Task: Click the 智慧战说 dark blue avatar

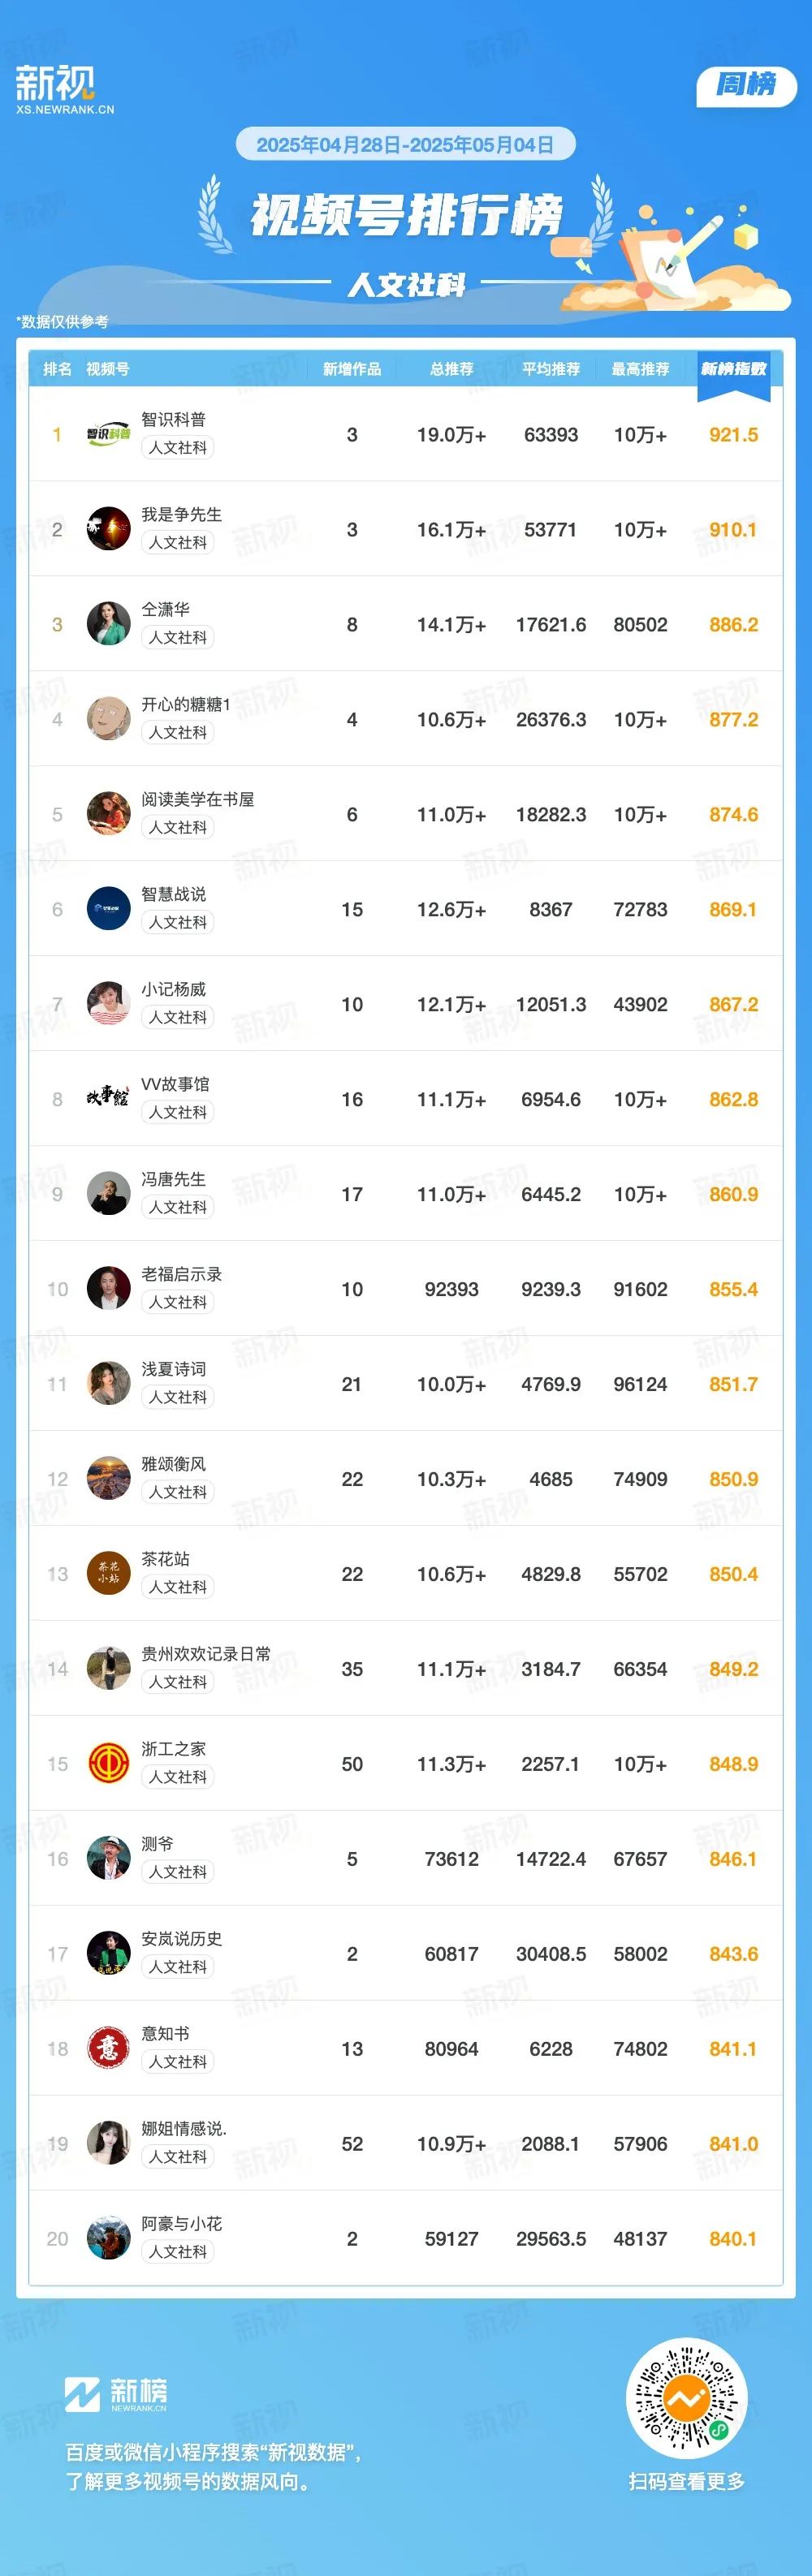Action: [x=108, y=909]
